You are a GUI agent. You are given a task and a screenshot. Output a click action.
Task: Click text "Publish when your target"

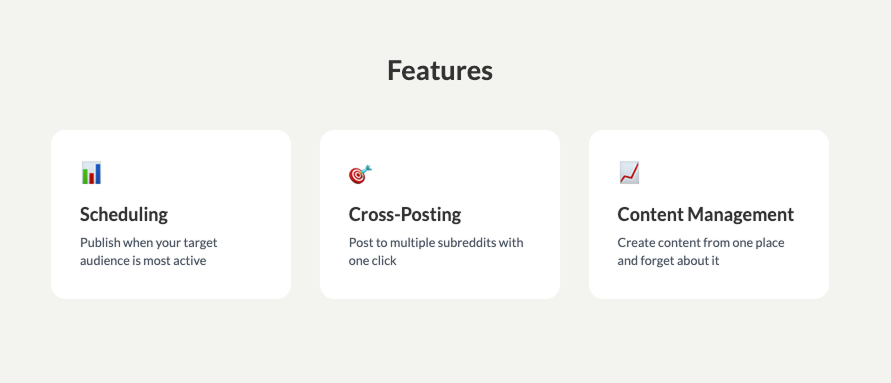[x=149, y=243]
